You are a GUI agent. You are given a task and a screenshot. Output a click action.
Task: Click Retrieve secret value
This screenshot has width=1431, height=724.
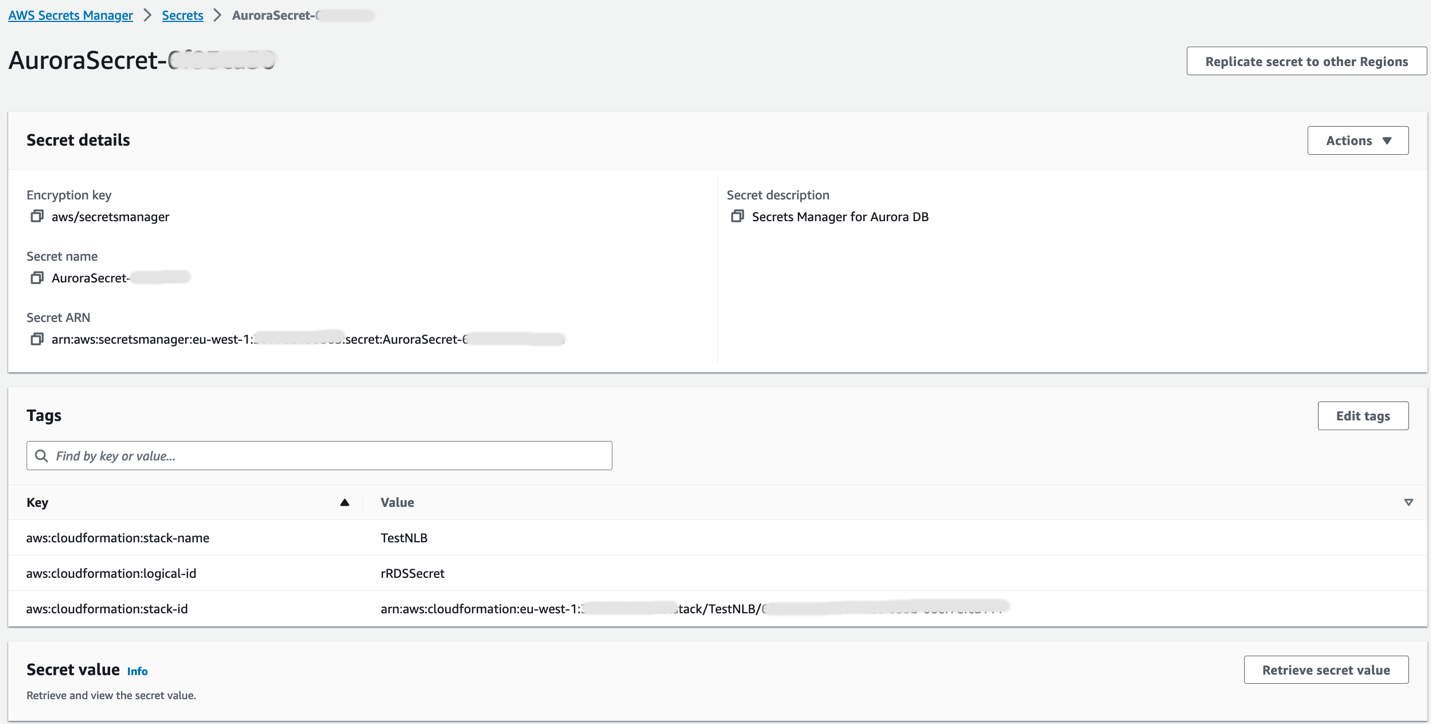pos(1326,669)
